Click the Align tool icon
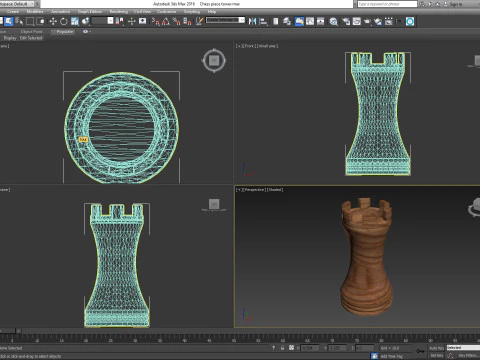 tap(263, 21)
